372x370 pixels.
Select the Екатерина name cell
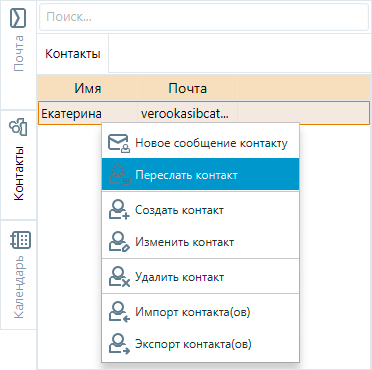click(x=88, y=113)
